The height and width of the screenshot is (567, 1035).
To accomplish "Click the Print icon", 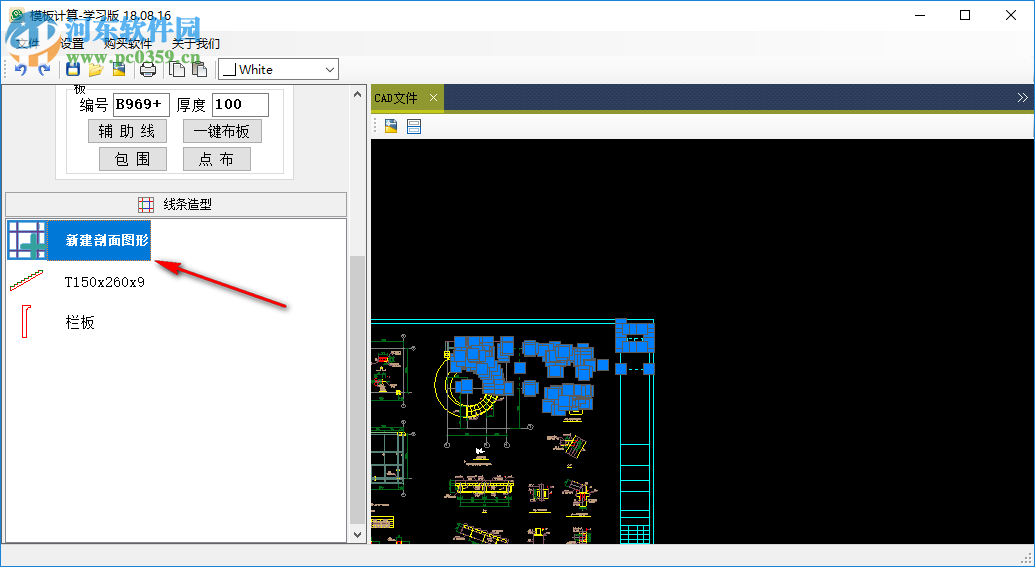I will [x=148, y=69].
